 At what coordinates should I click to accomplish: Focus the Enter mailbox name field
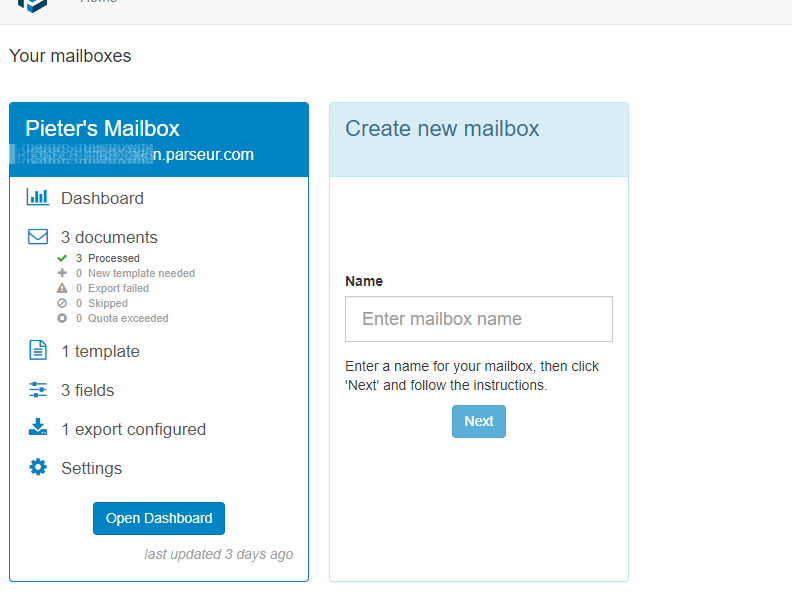pyautogui.click(x=479, y=319)
